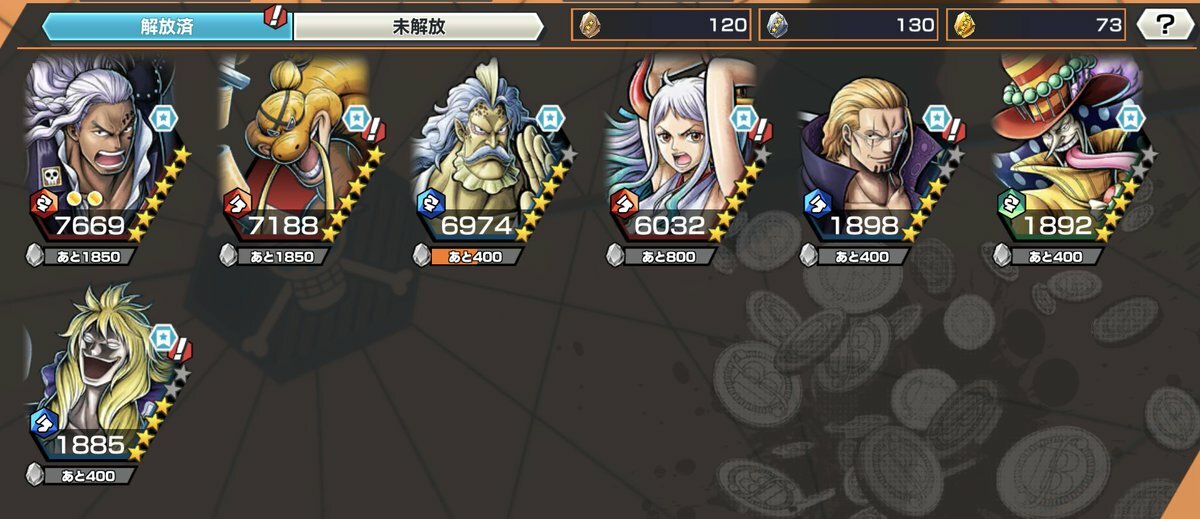Click the medal badge on the 7669 character
Screen dimensions: 1200x519
coord(162,119)
